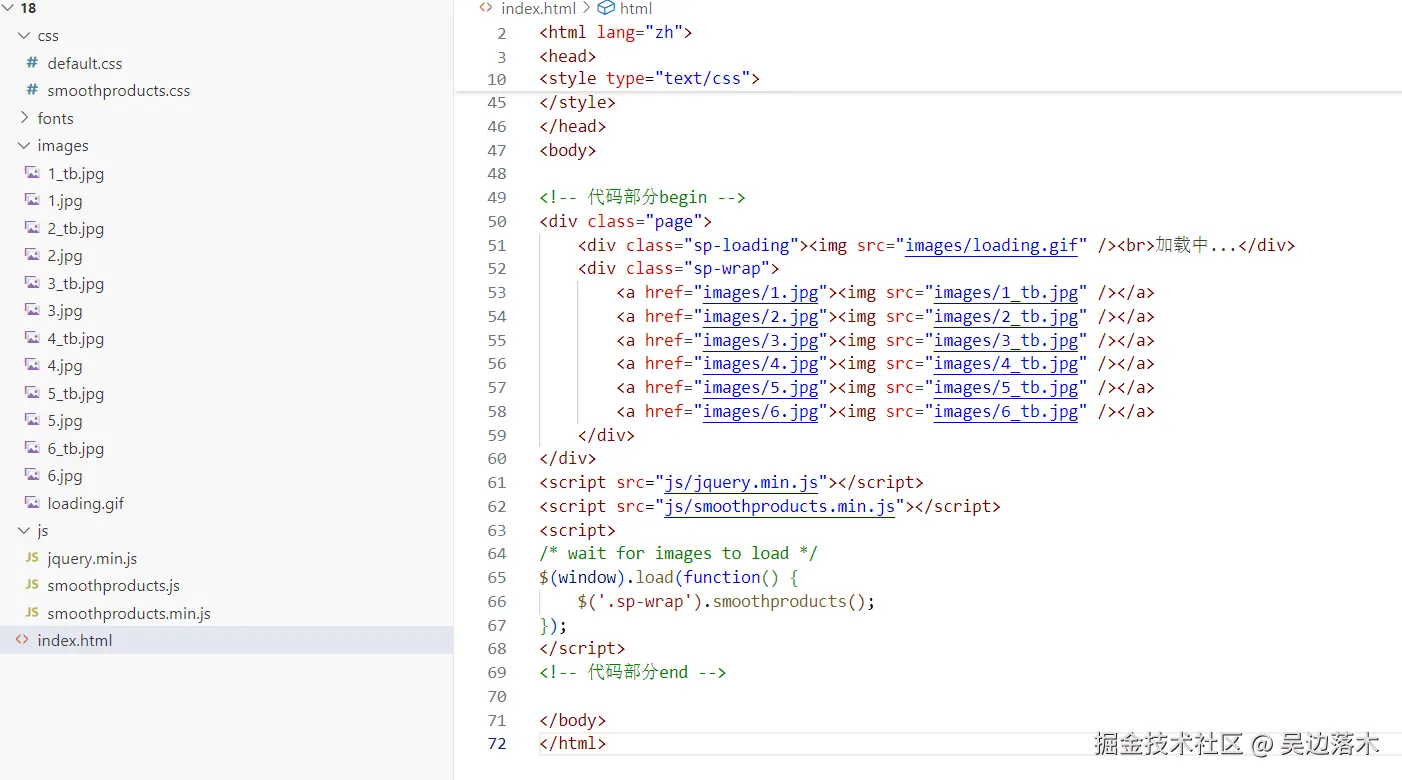The image size is (1402, 780).
Task: Follow the js/jquery.min.js link
Action: click(741, 482)
